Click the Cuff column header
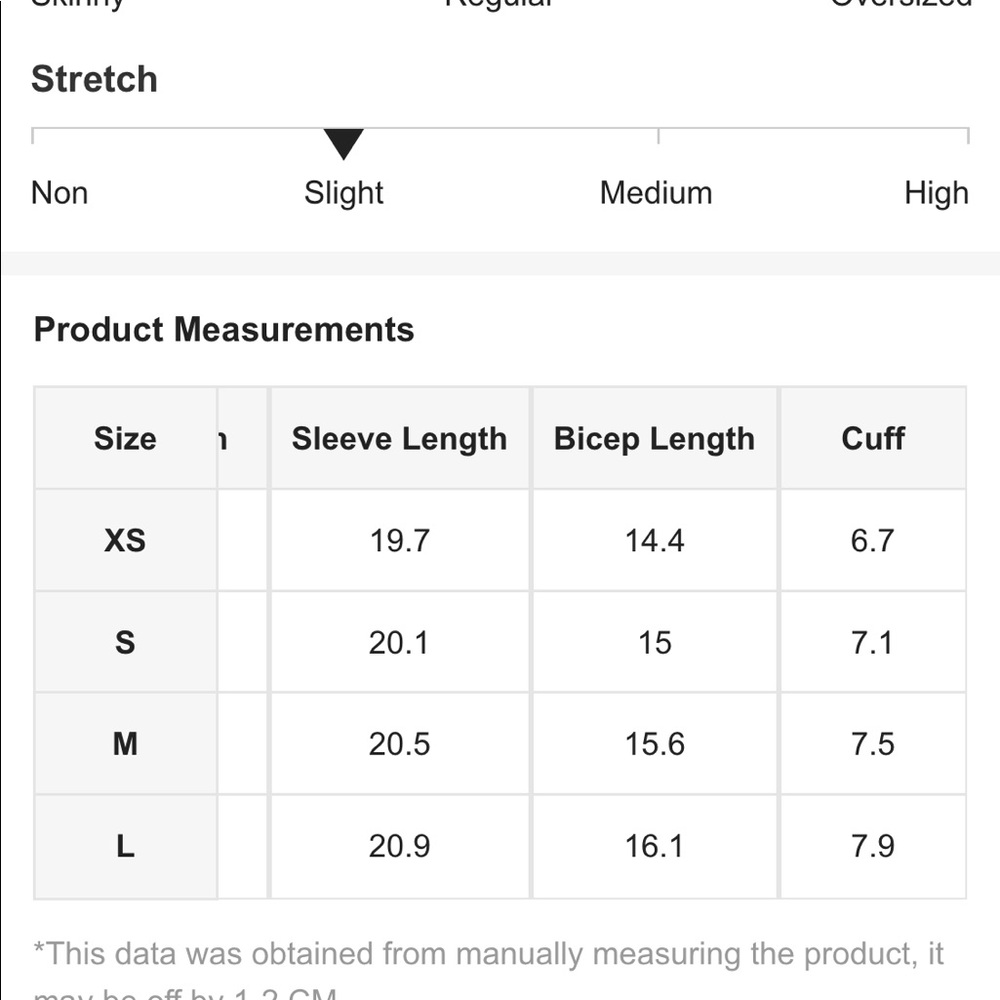Viewport: 1000px width, 1000px height. [872, 439]
